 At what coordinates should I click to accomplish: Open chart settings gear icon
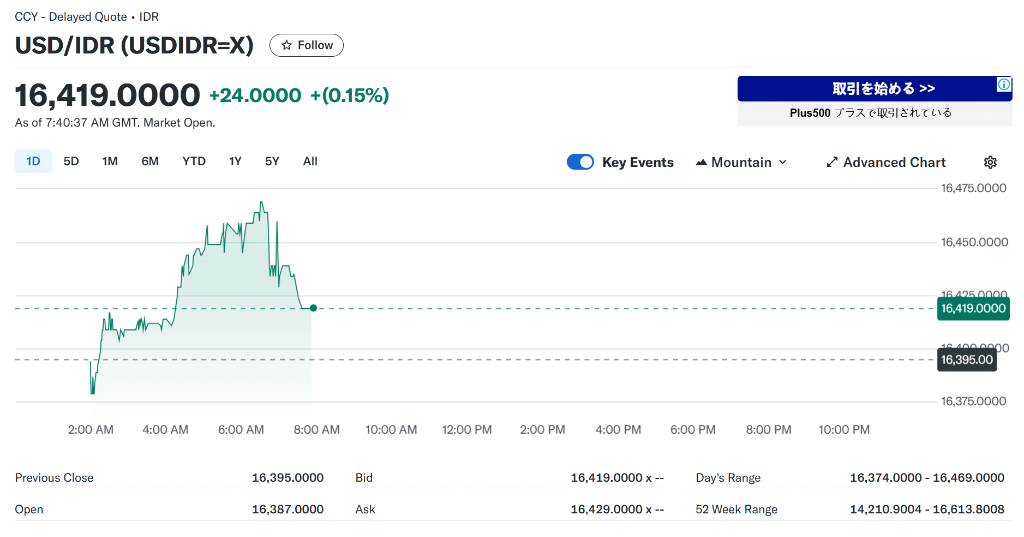990,162
